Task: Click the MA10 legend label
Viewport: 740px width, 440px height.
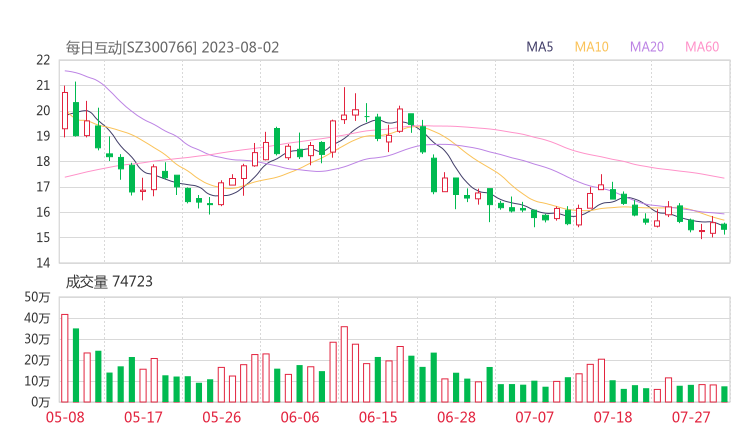Action: (591, 47)
